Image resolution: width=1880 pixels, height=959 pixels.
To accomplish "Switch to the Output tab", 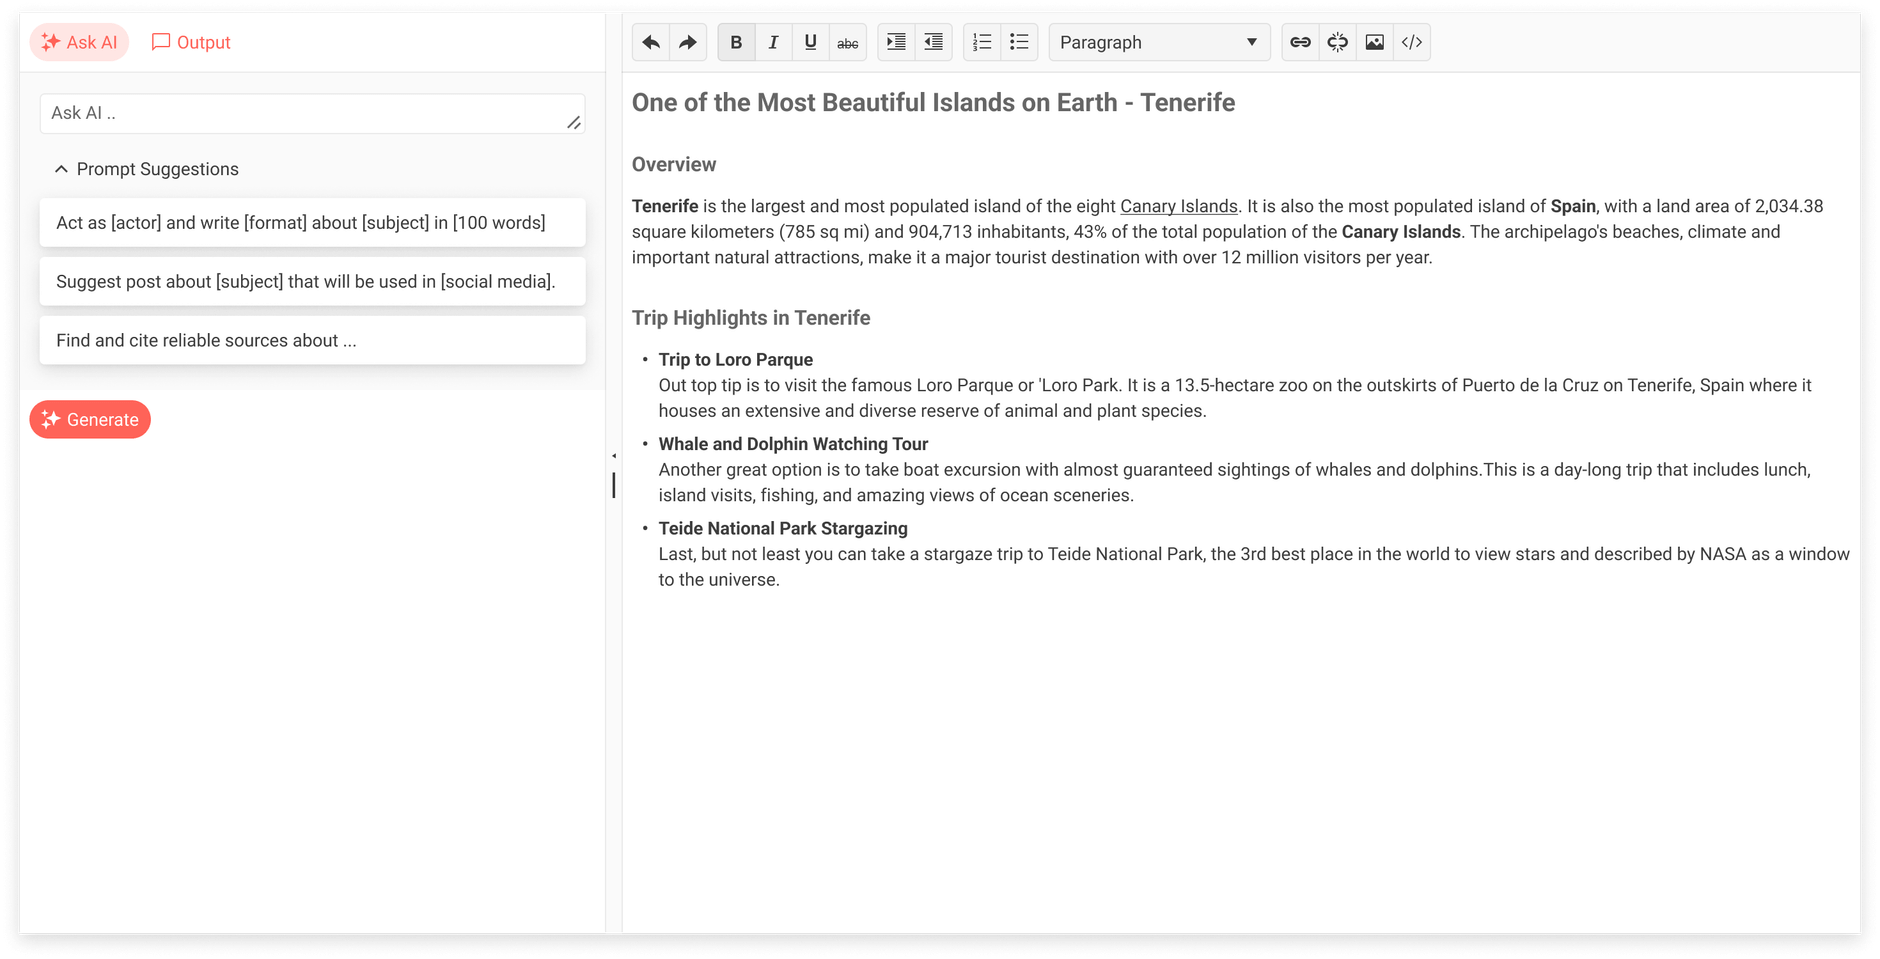I will (191, 42).
